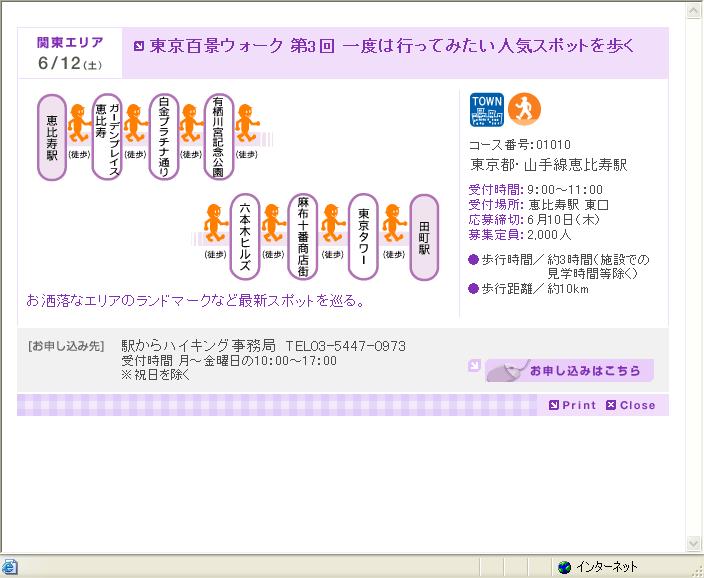Click the scrollbar down arrow
This screenshot has height=578, width=704.
[694, 544]
